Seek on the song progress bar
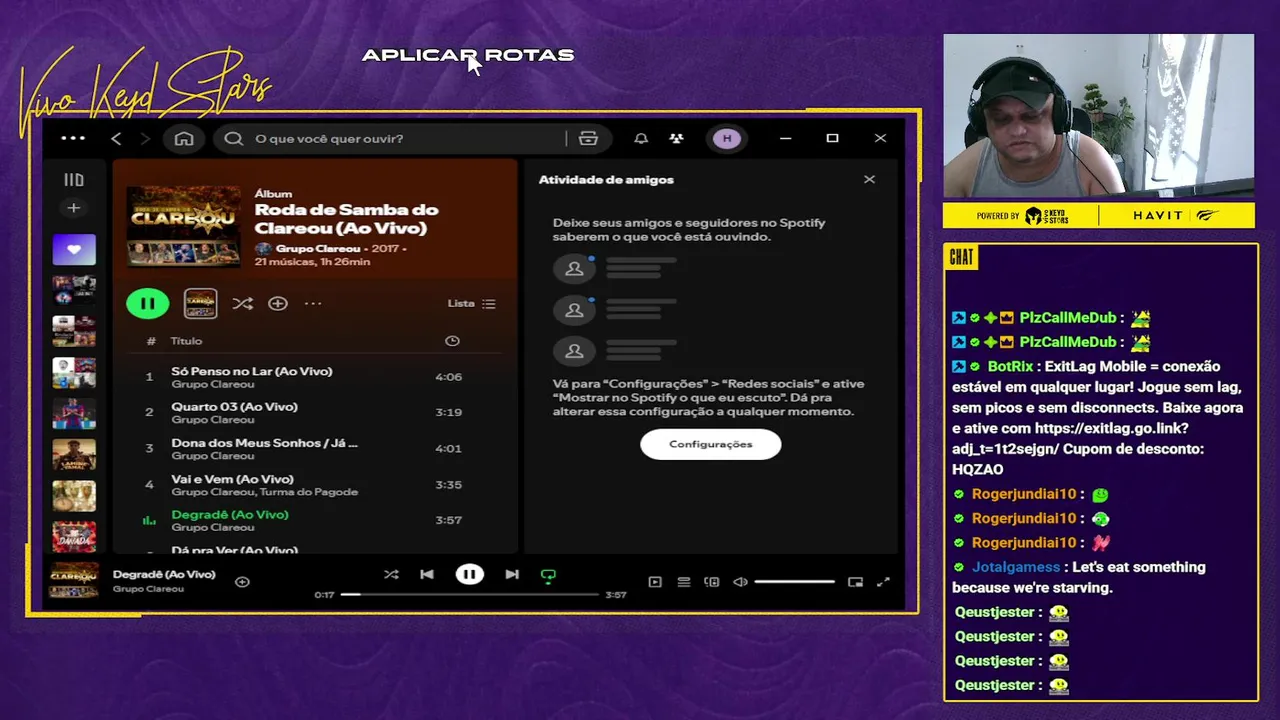1280x720 pixels. pos(469,595)
